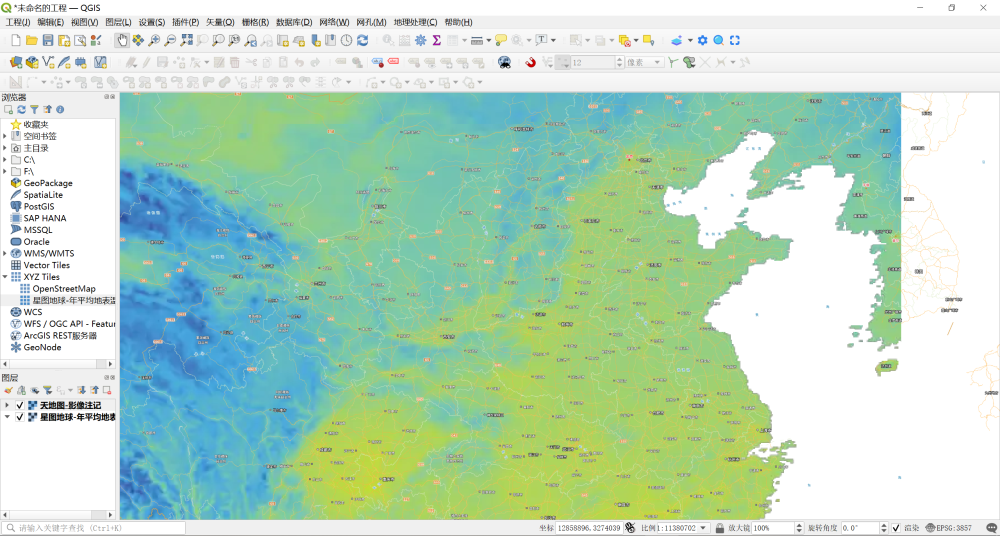Click the Zoom In magnifier tool

pyautogui.click(x=154, y=40)
